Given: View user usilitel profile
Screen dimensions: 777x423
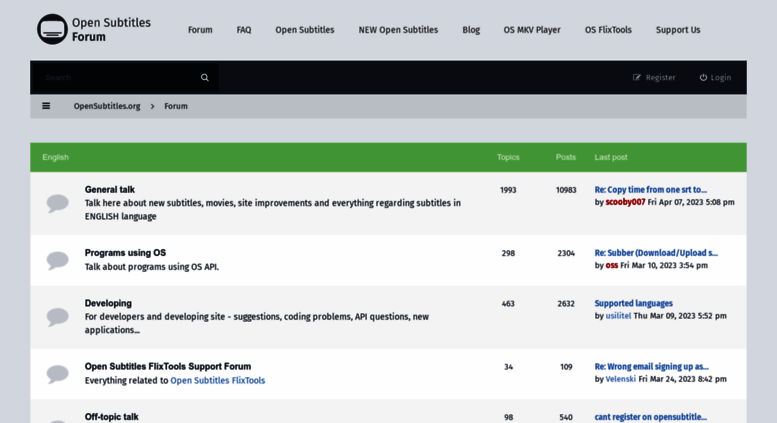Looking at the screenshot, I should click(x=618, y=316).
